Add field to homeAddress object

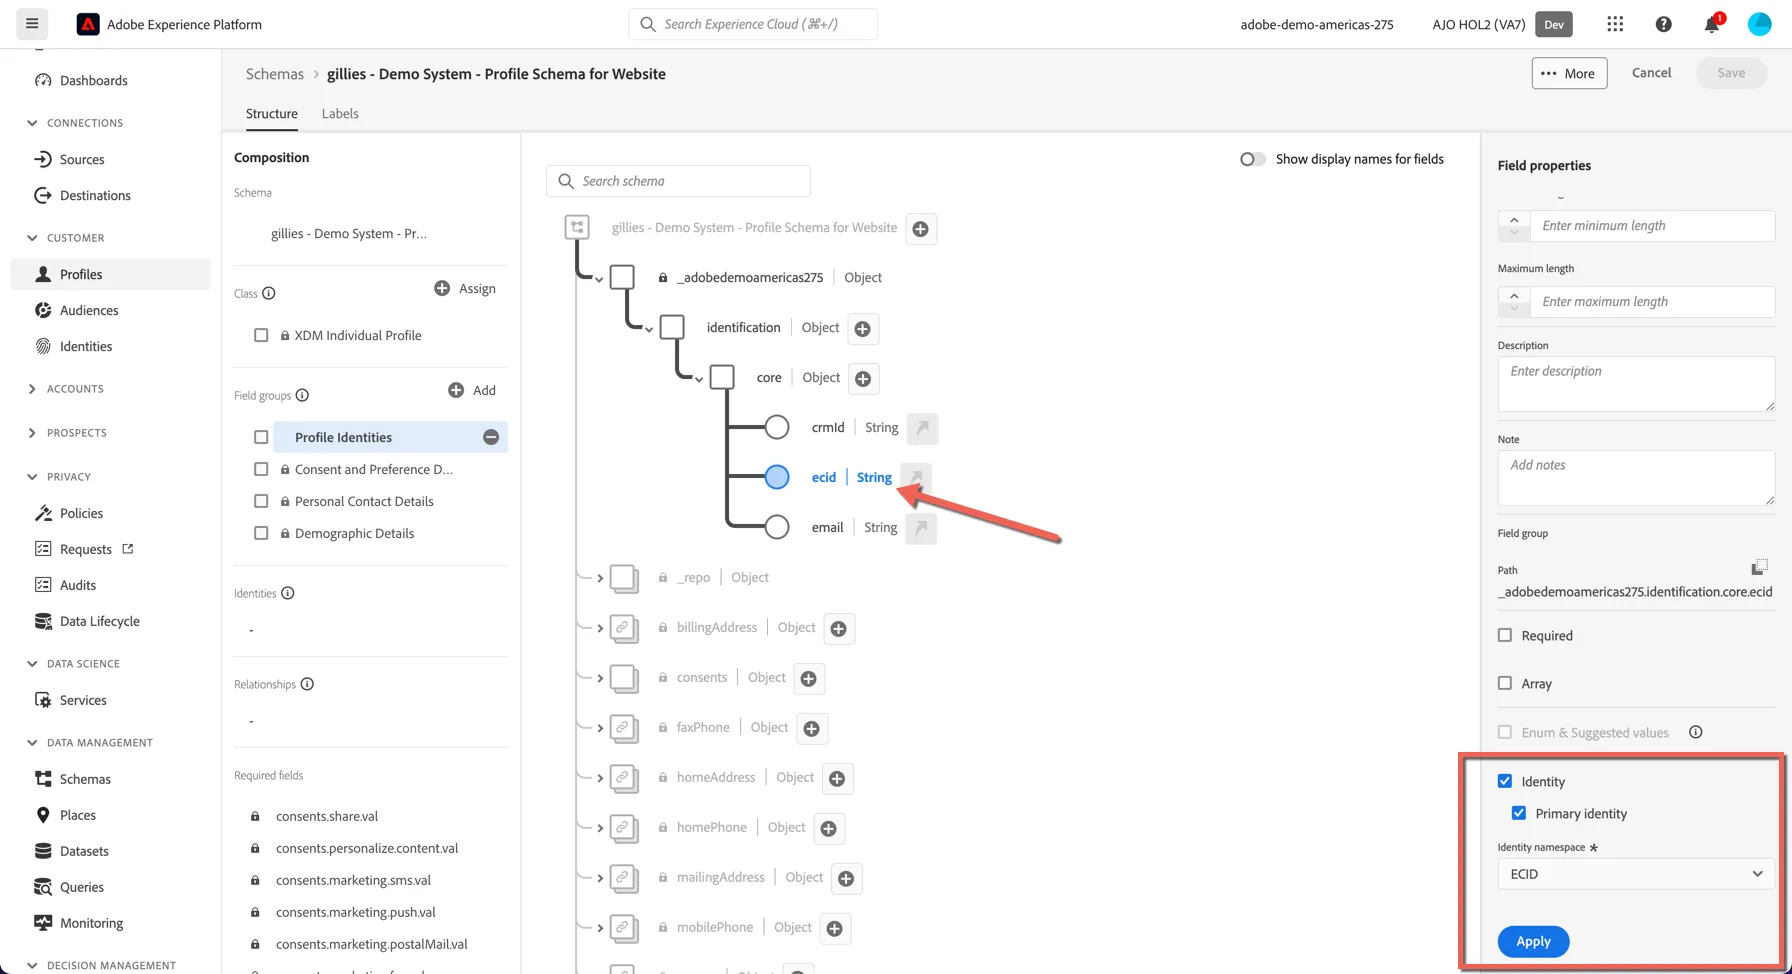(838, 779)
